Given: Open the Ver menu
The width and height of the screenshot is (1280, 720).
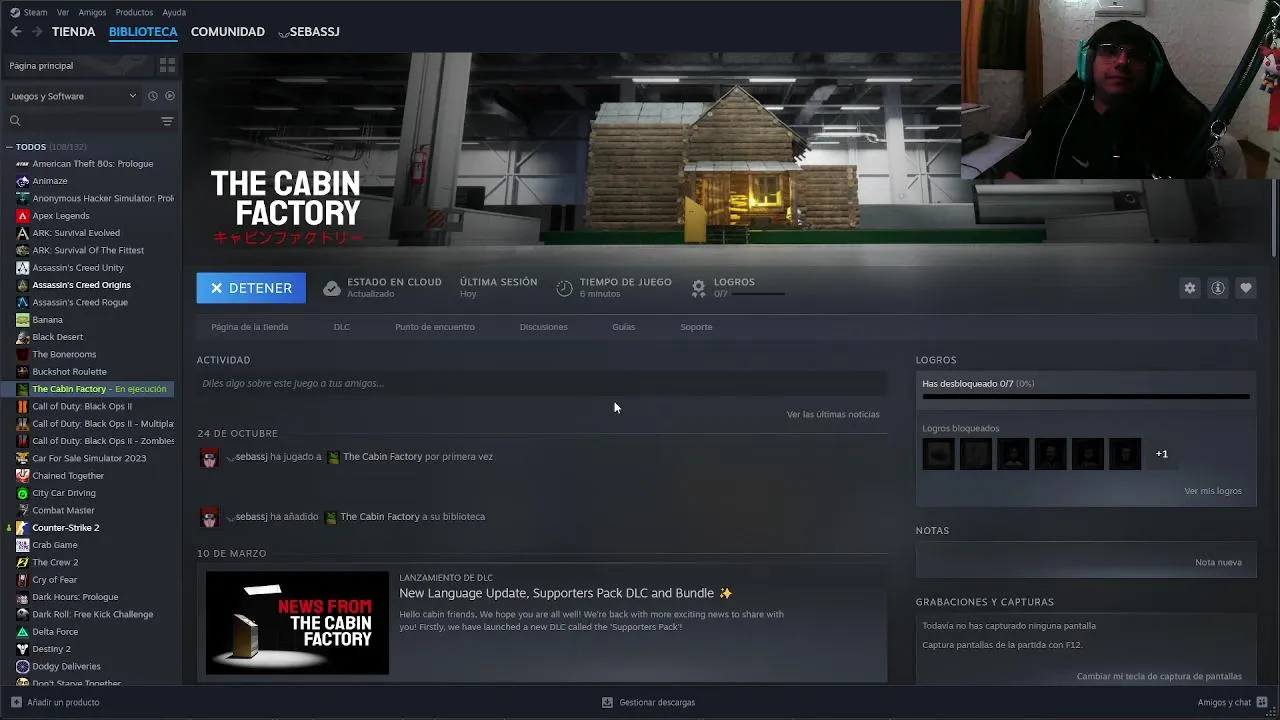Looking at the screenshot, I should (63, 12).
